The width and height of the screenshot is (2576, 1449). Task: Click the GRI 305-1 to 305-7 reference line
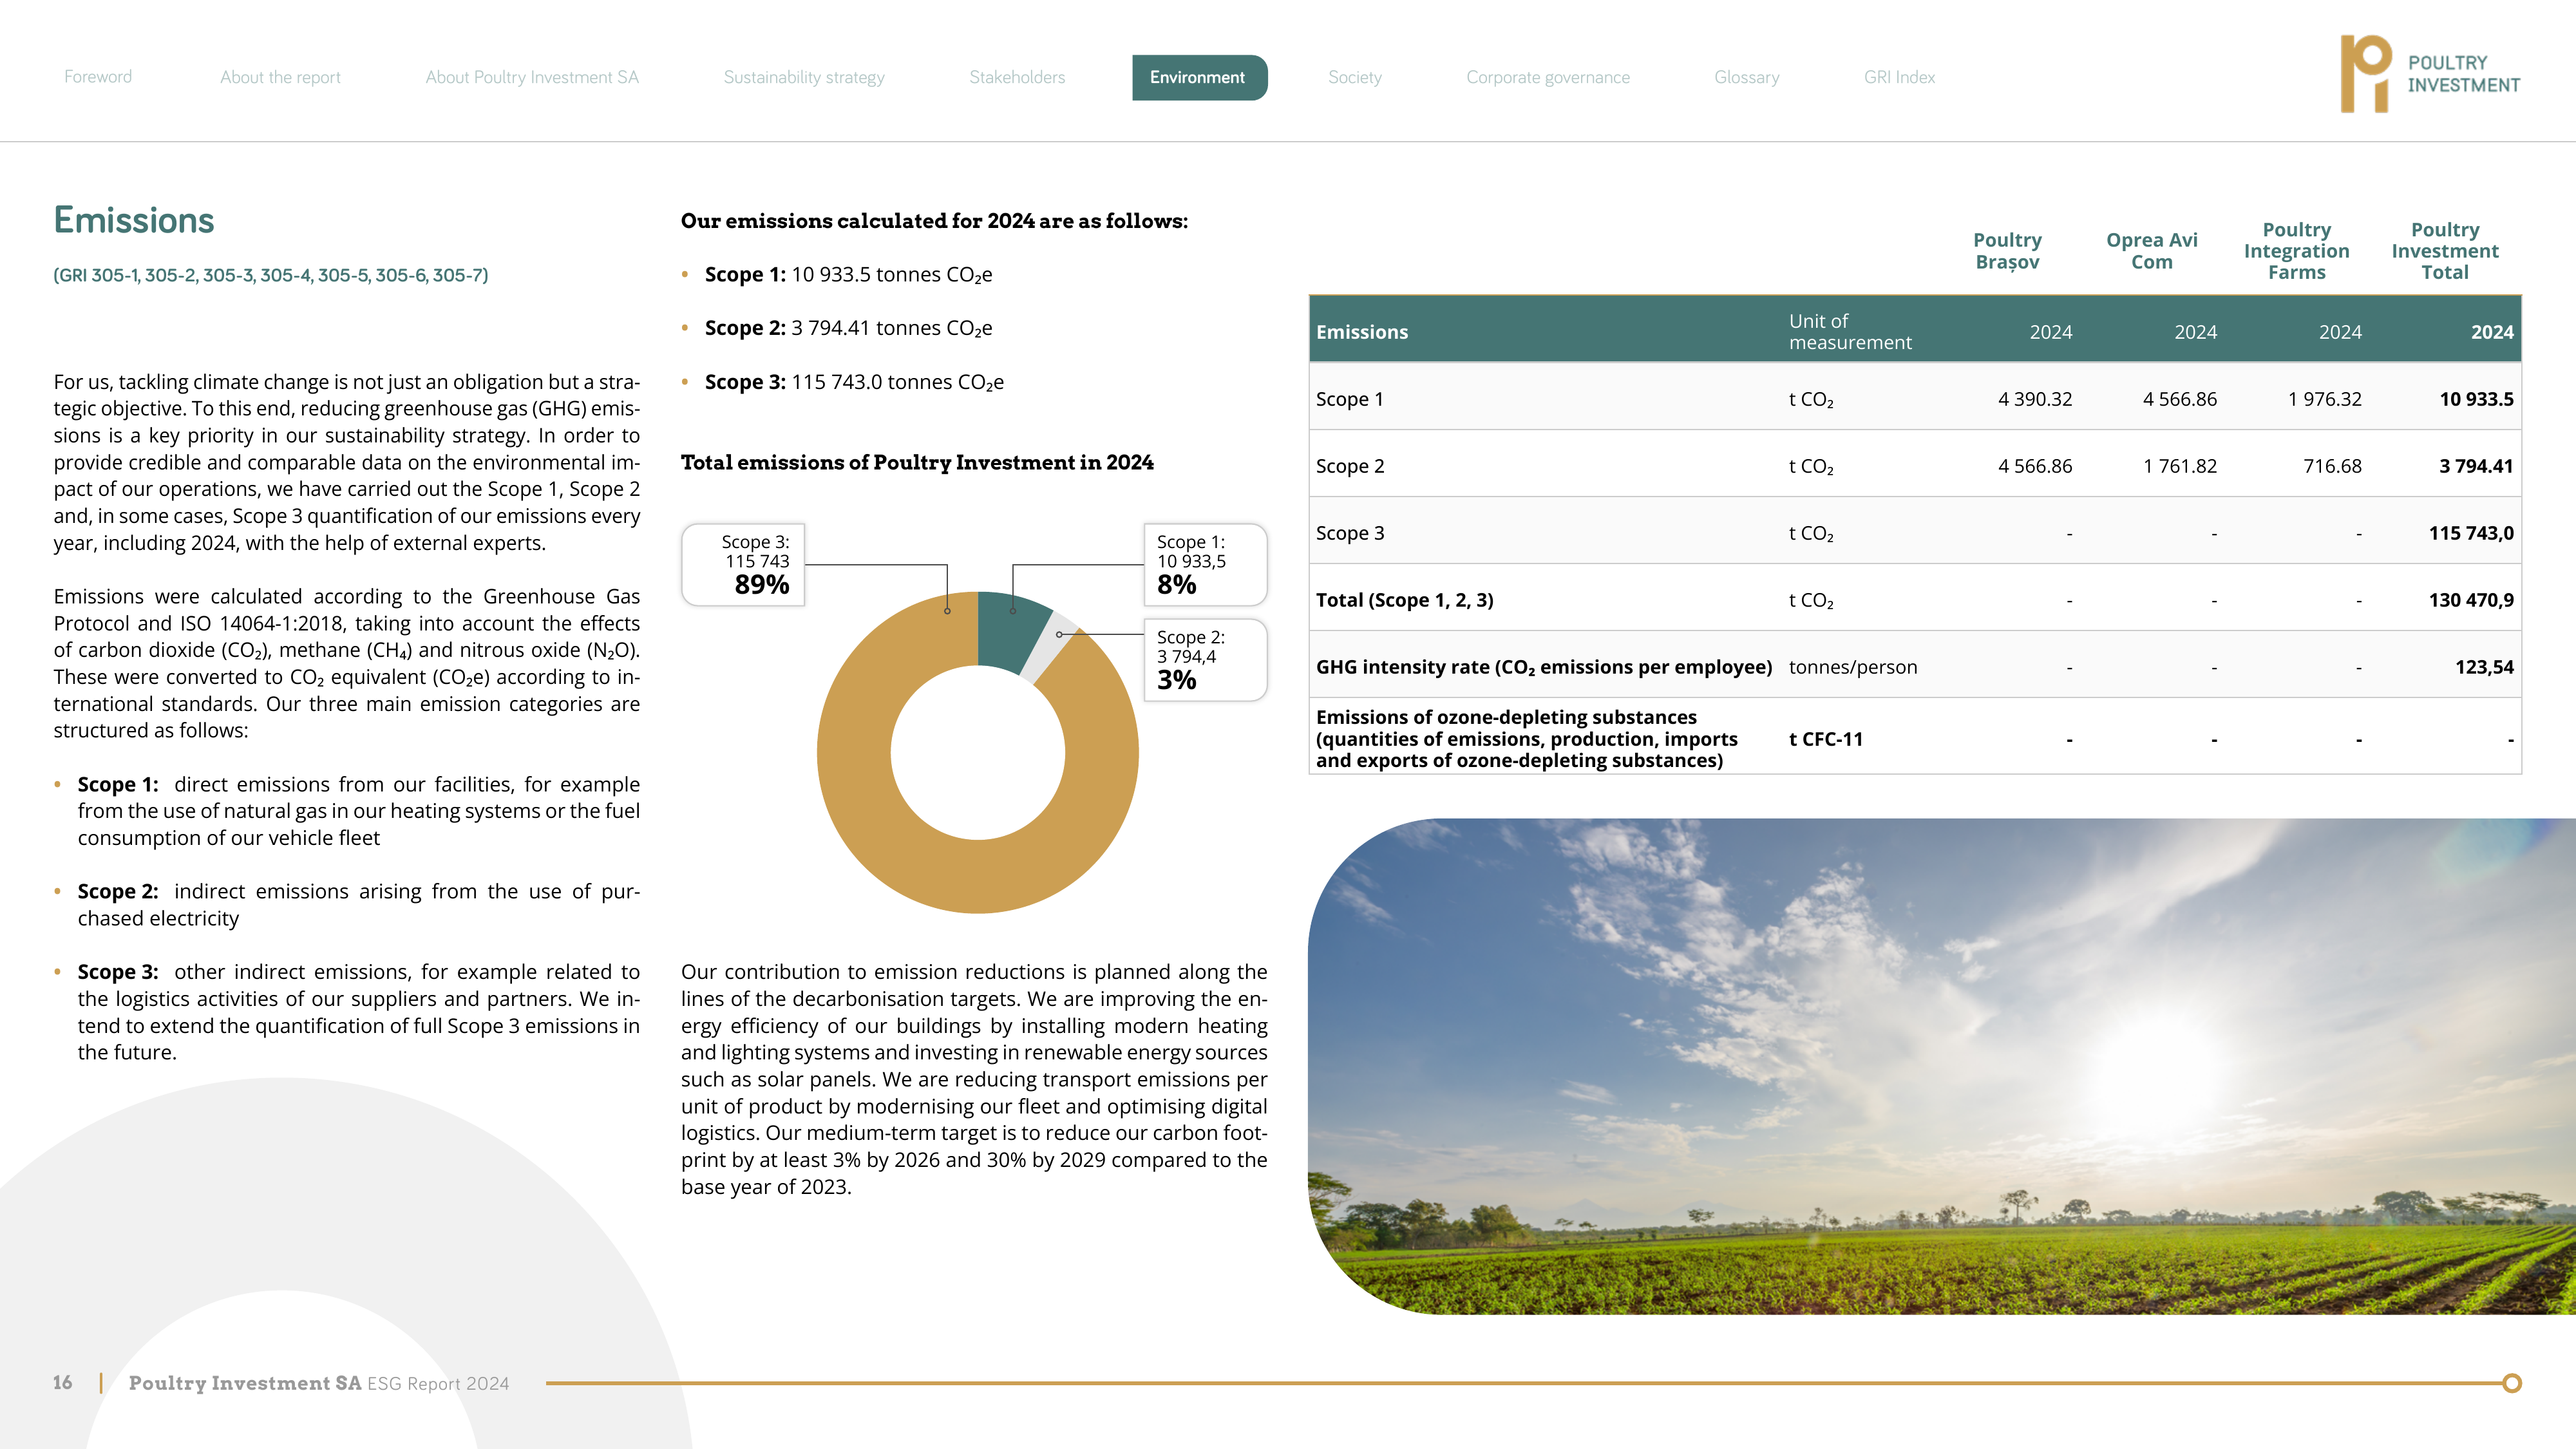pos(271,275)
